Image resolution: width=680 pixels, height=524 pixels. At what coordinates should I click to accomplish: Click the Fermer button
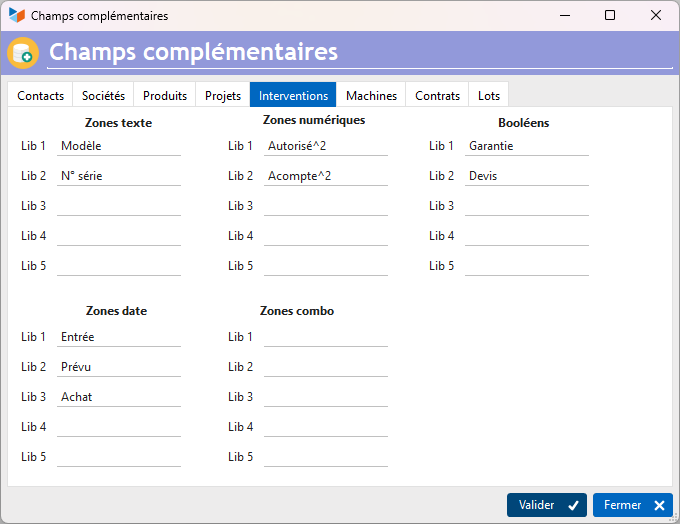[633, 505]
